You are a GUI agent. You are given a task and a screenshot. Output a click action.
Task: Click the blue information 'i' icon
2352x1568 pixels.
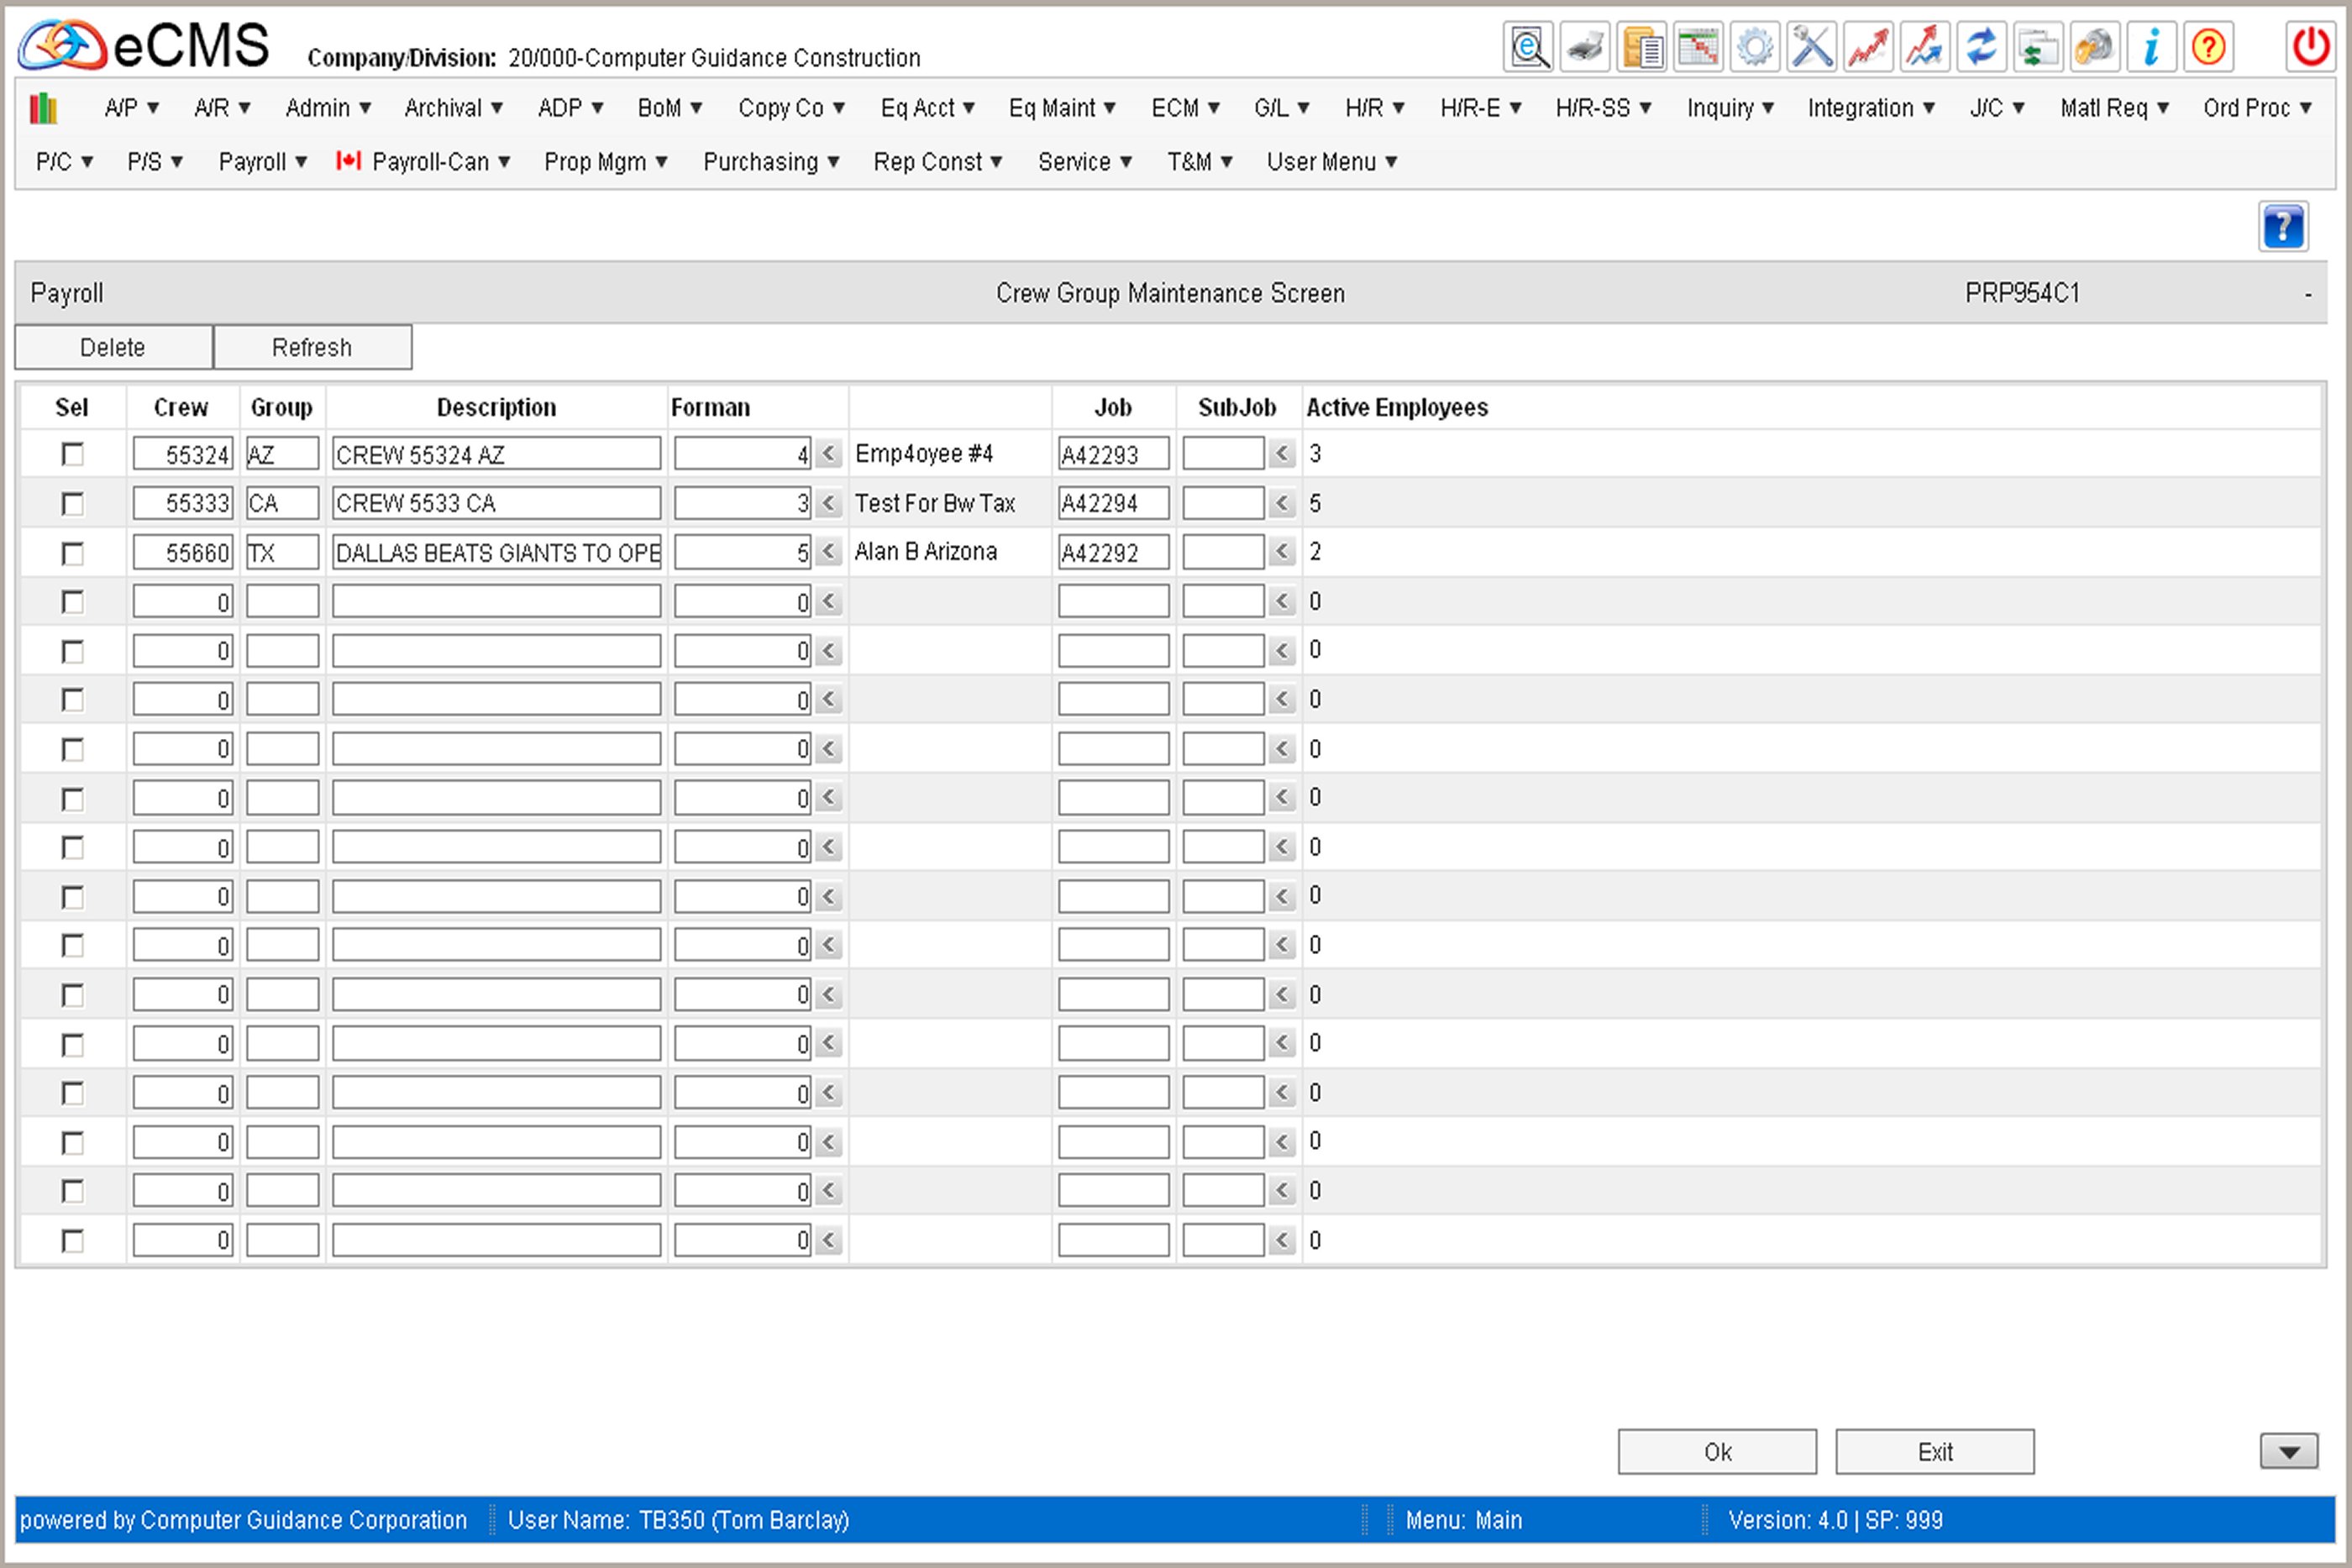2151,47
